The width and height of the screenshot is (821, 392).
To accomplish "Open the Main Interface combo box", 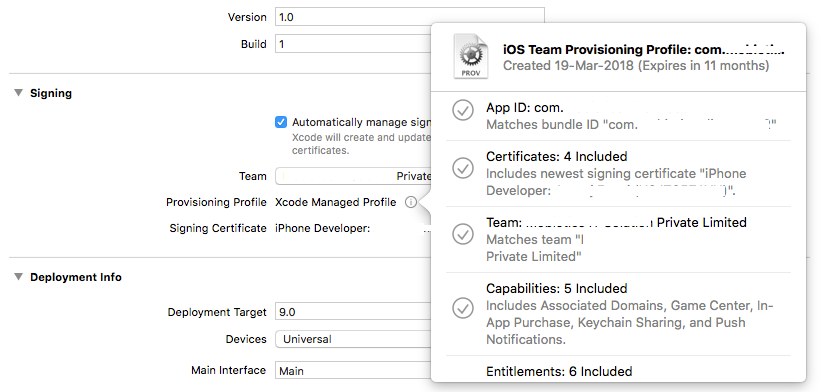I will [353, 371].
